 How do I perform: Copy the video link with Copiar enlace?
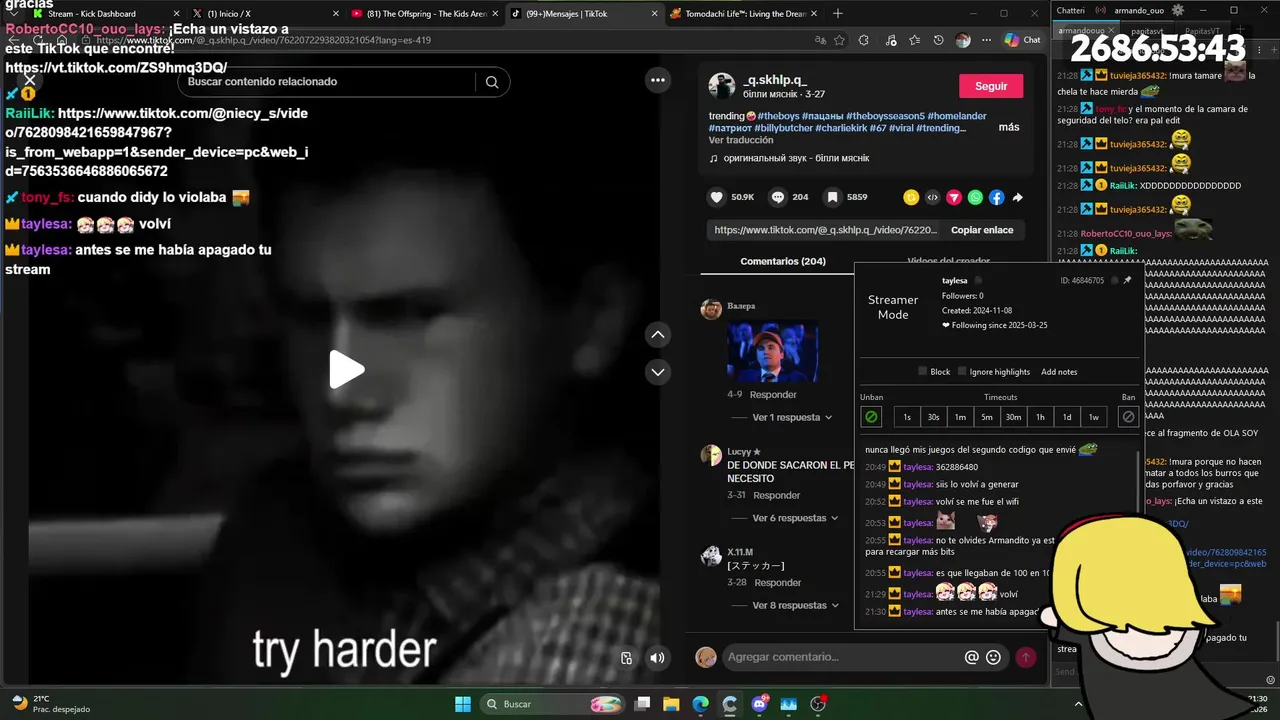click(982, 230)
